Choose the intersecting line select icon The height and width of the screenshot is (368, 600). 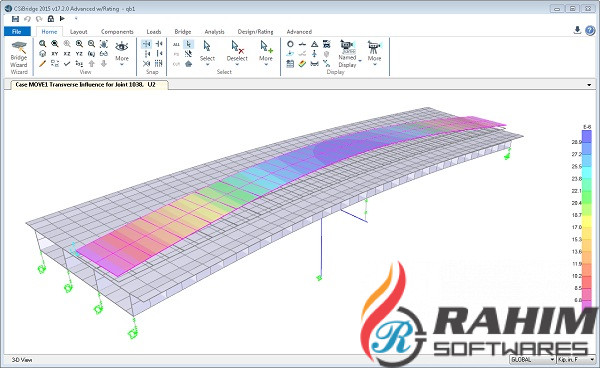(x=188, y=54)
